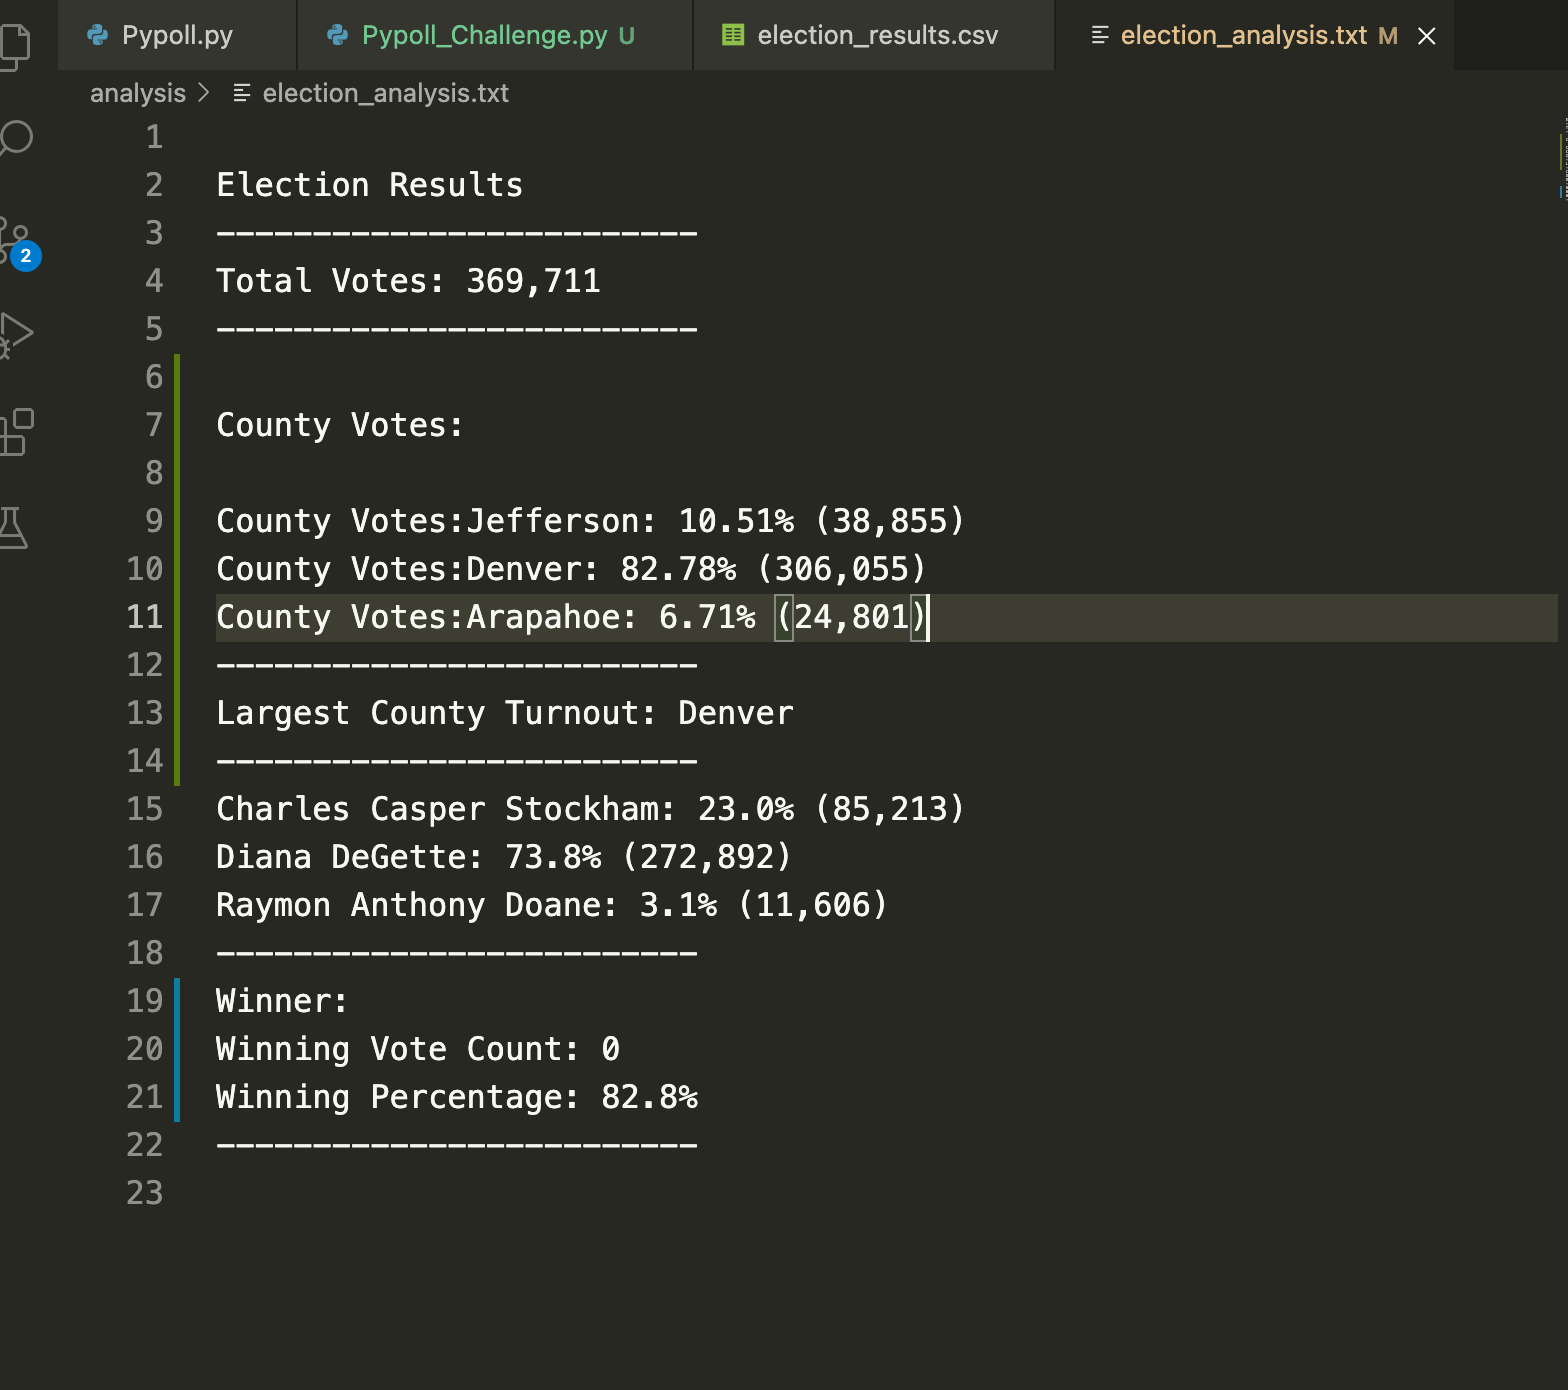
Task: Click the dashed separator on line 22
Action: tap(457, 1145)
